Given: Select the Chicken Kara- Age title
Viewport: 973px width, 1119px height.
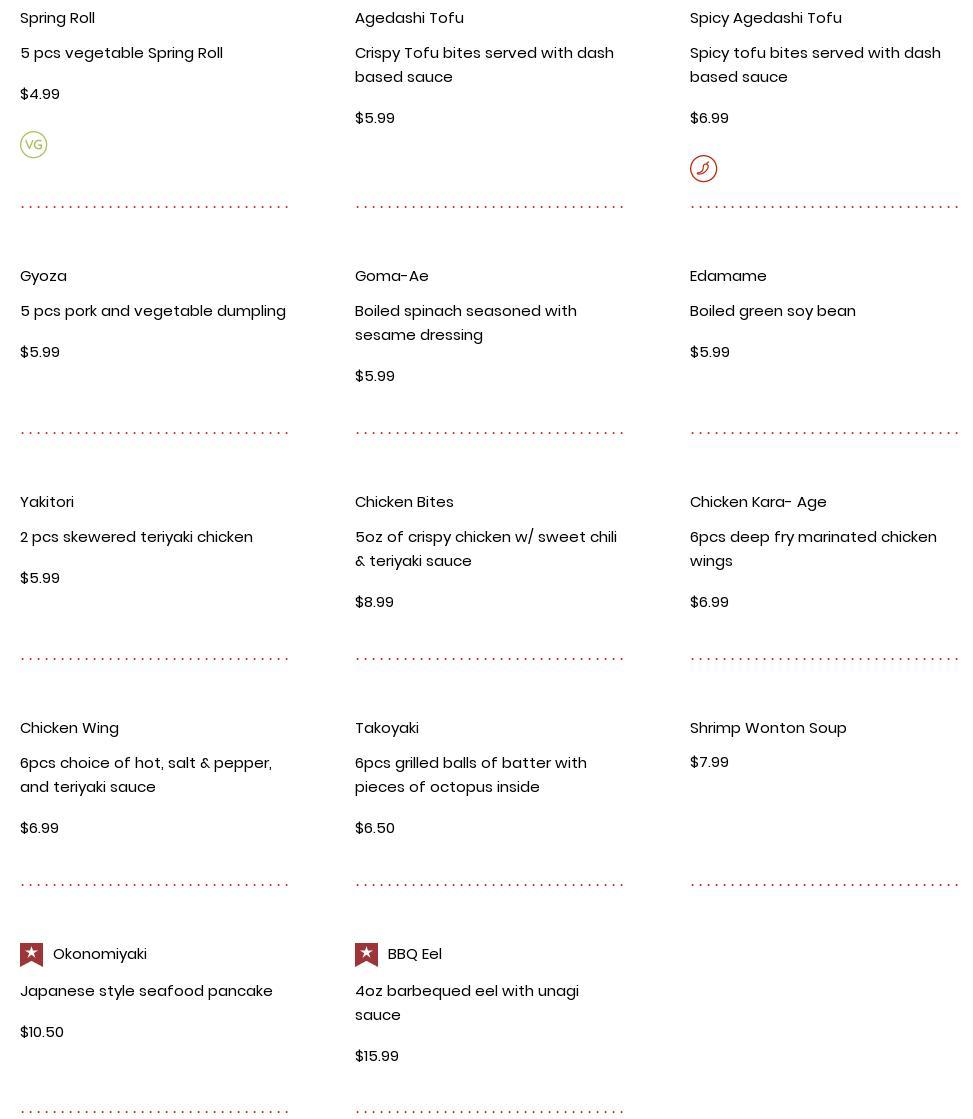Looking at the screenshot, I should 758,502.
